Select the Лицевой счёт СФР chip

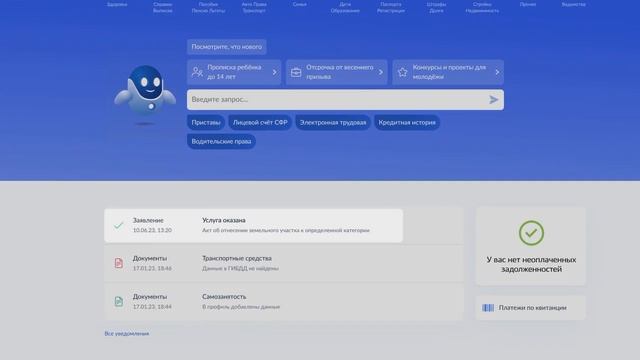click(x=260, y=122)
